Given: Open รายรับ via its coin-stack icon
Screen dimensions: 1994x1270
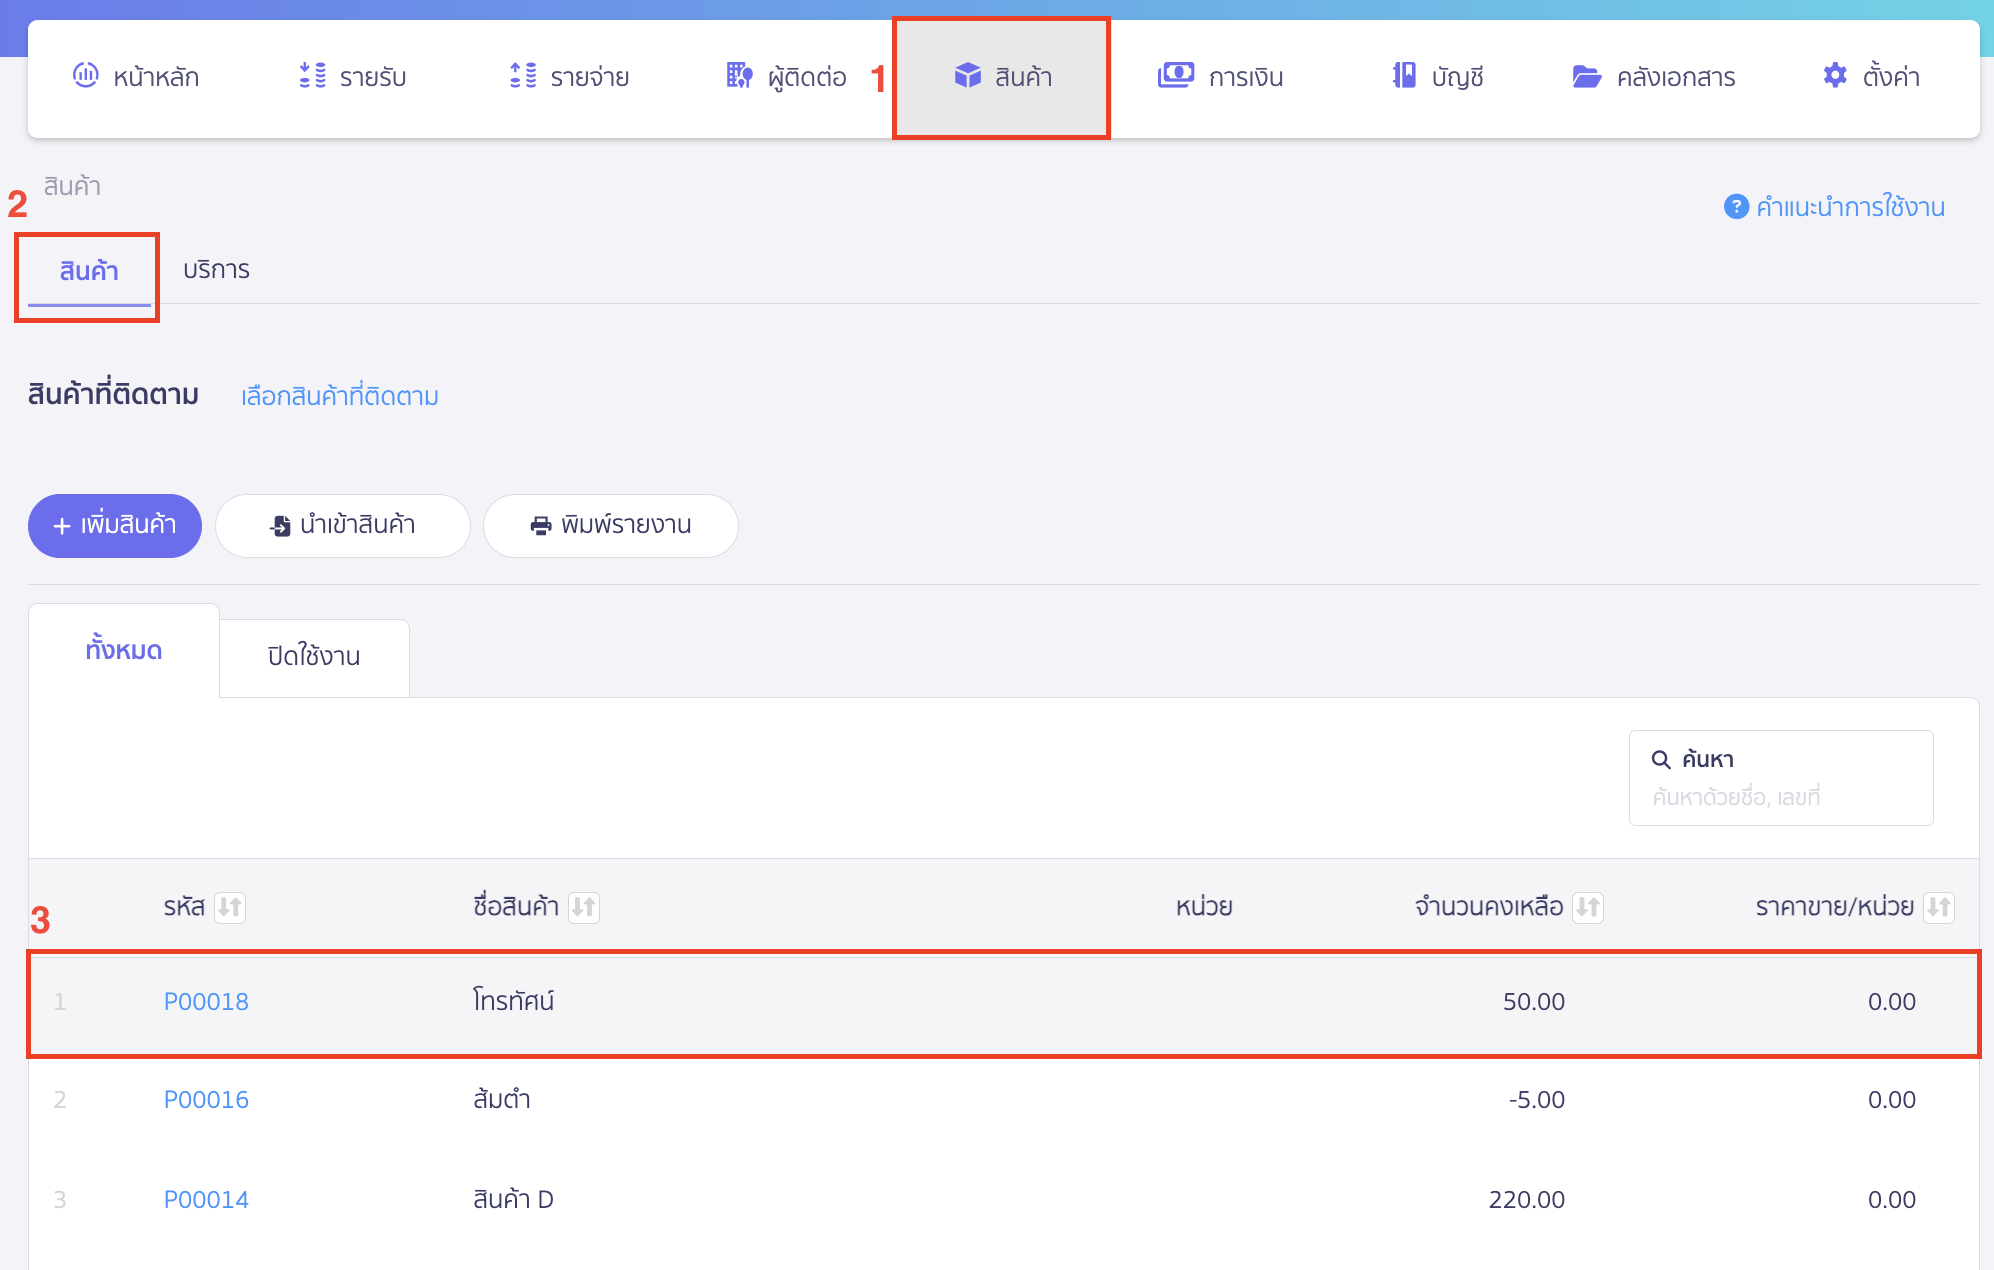Looking at the screenshot, I should [x=312, y=75].
